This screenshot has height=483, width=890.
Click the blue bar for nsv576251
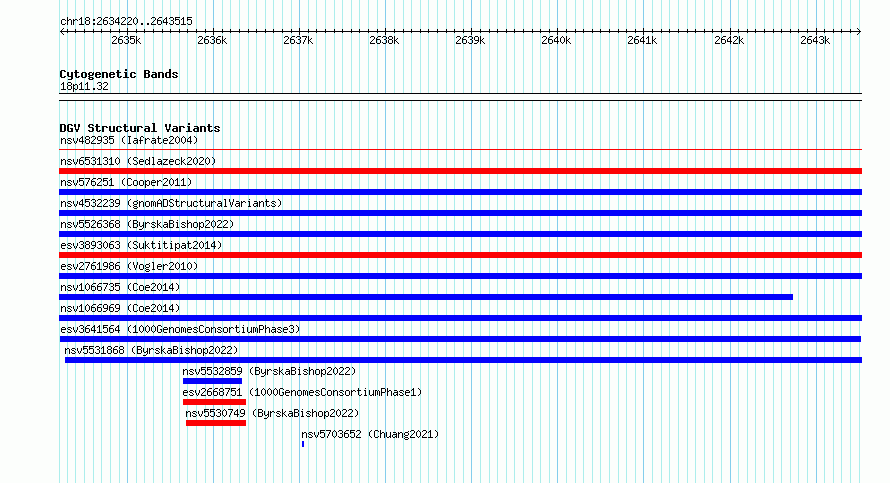coord(460,192)
